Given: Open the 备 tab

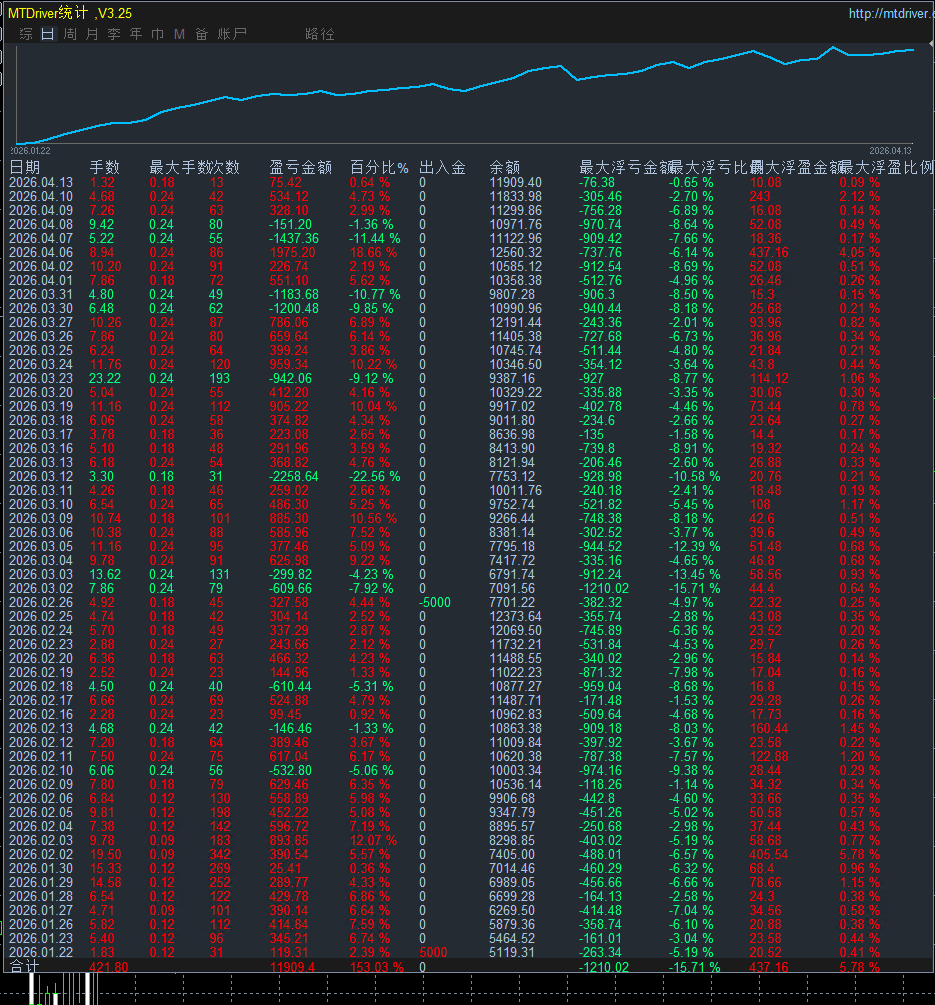Looking at the screenshot, I should click(202, 34).
